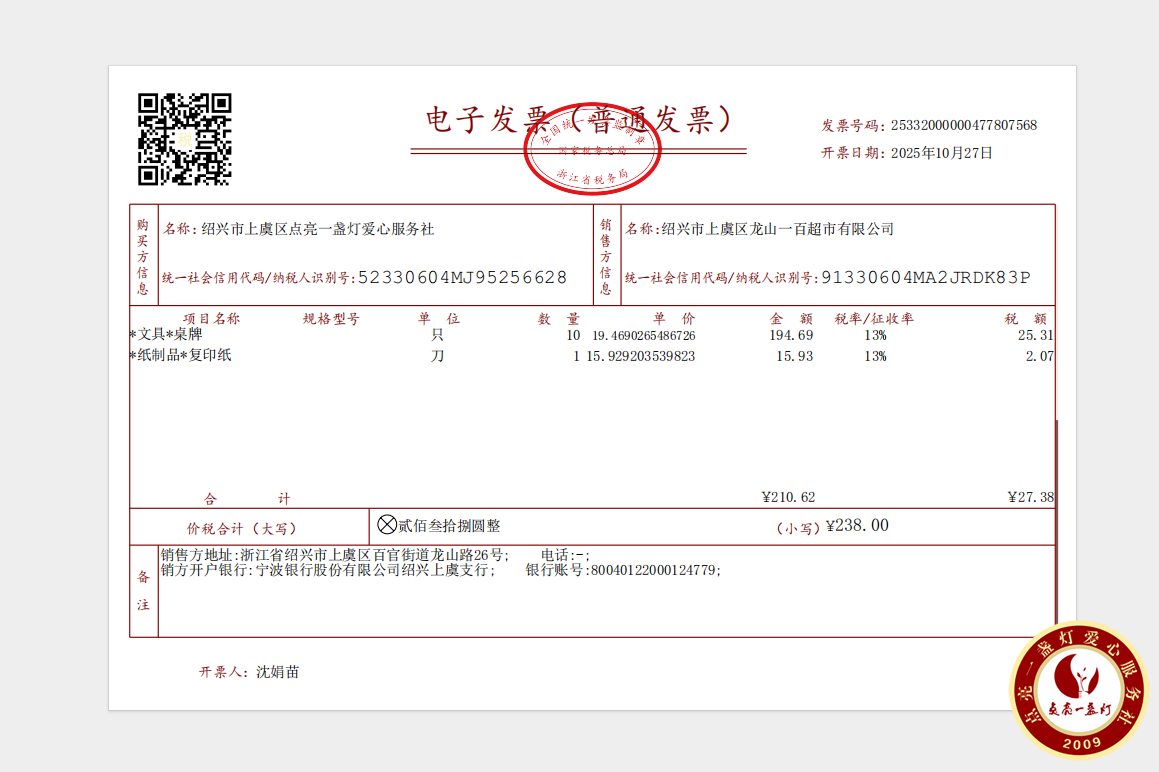Click the subtotal amount ¥210.62
Screen dimensions: 1159x772
pos(788,497)
